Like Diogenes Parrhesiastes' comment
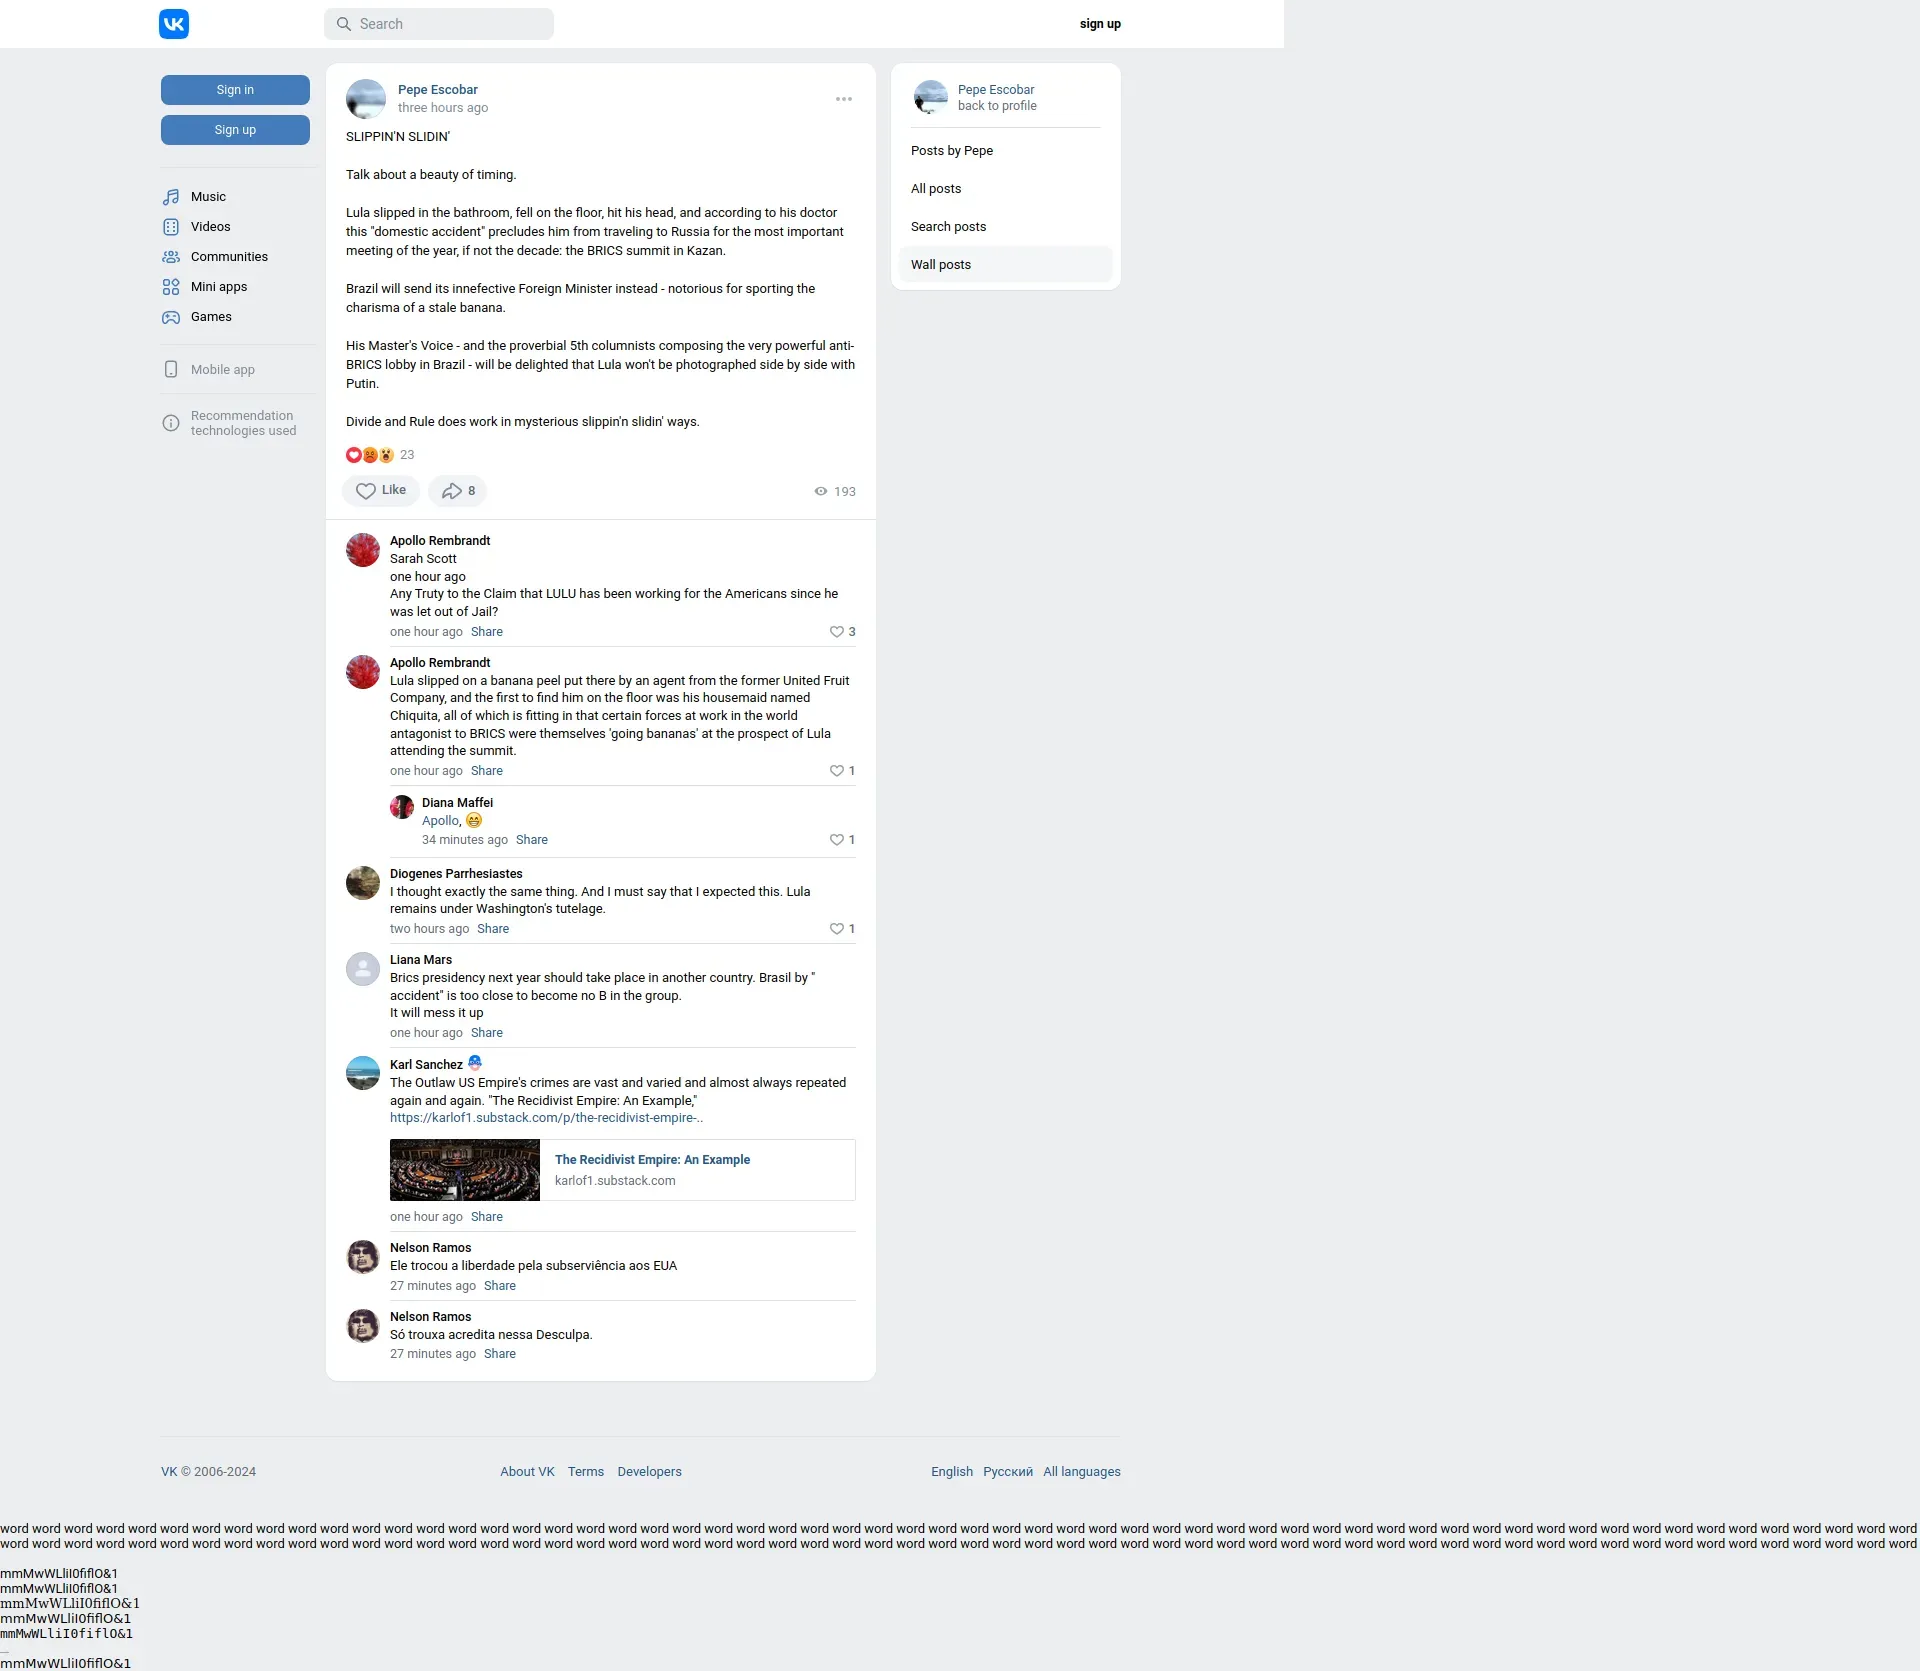Screen dimensions: 1920x1671 tap(837, 929)
